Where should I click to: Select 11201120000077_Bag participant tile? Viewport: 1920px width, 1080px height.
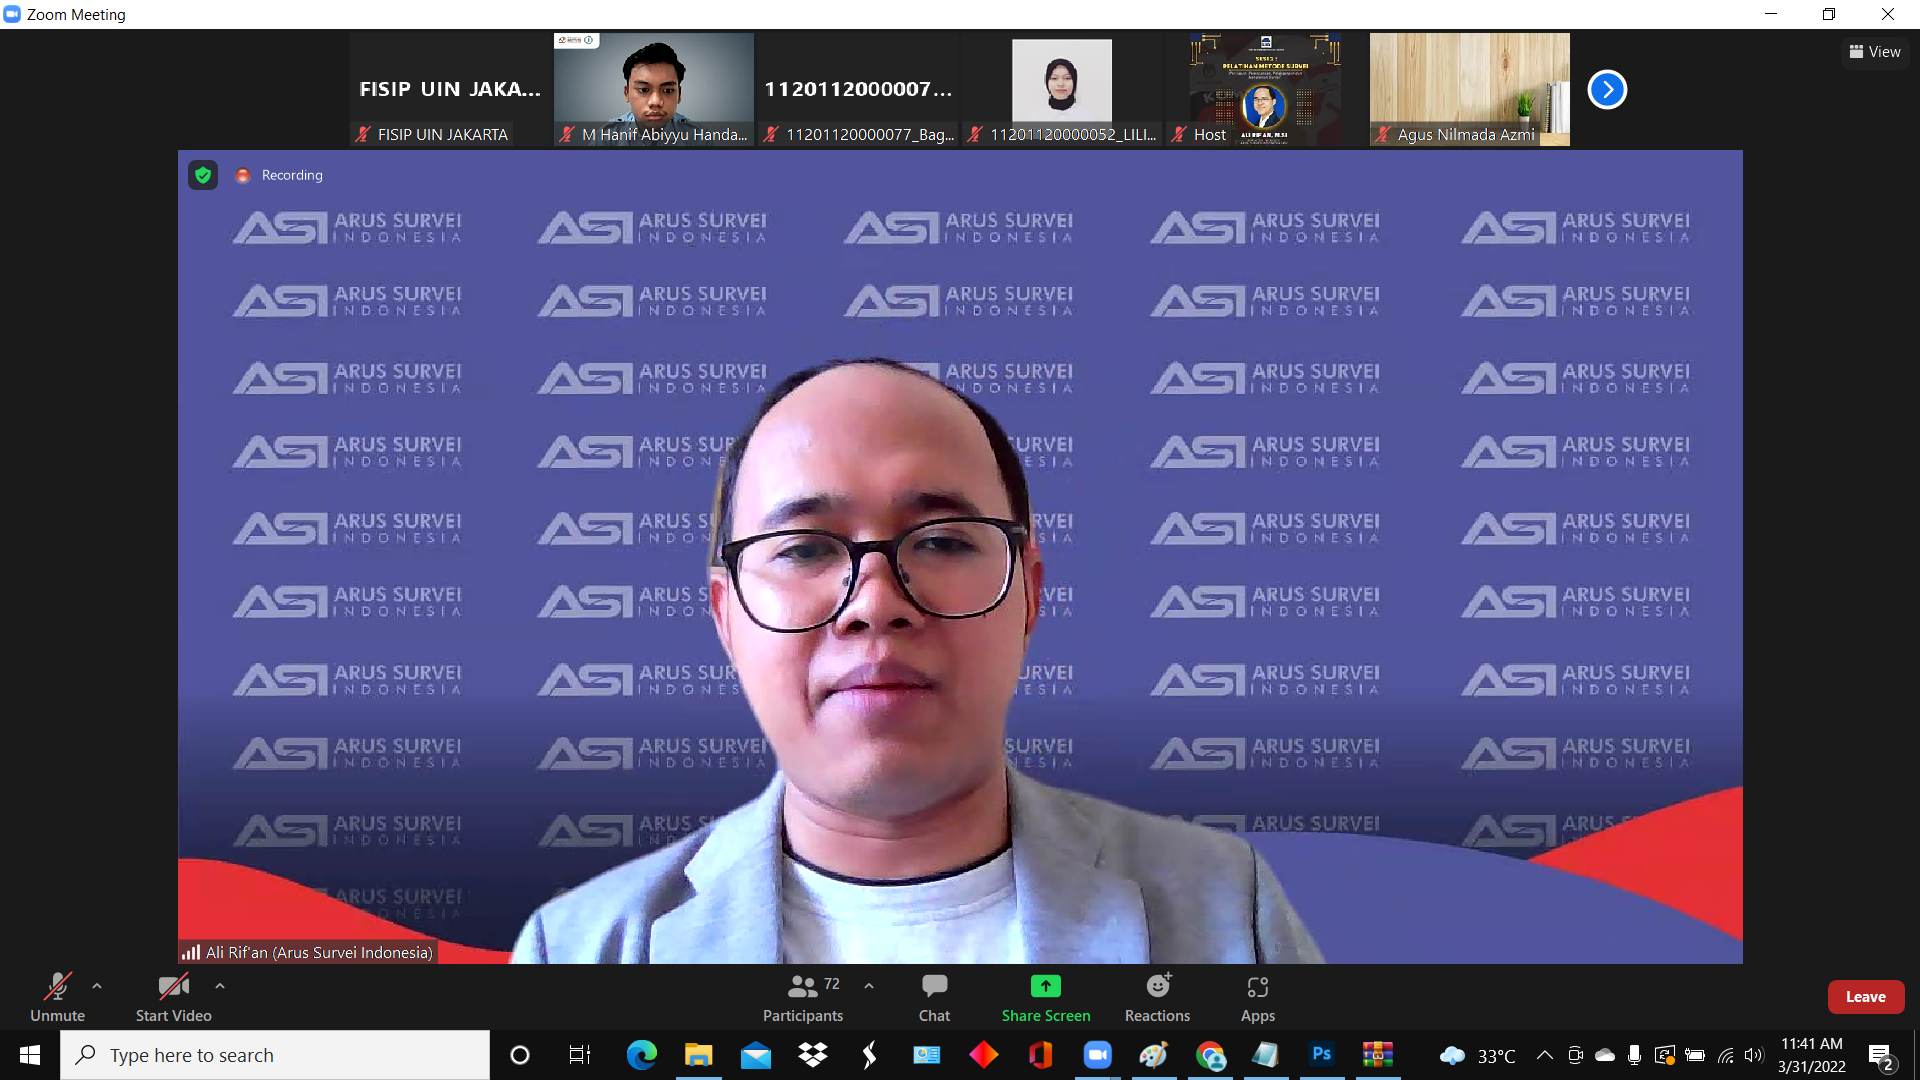pos(858,90)
